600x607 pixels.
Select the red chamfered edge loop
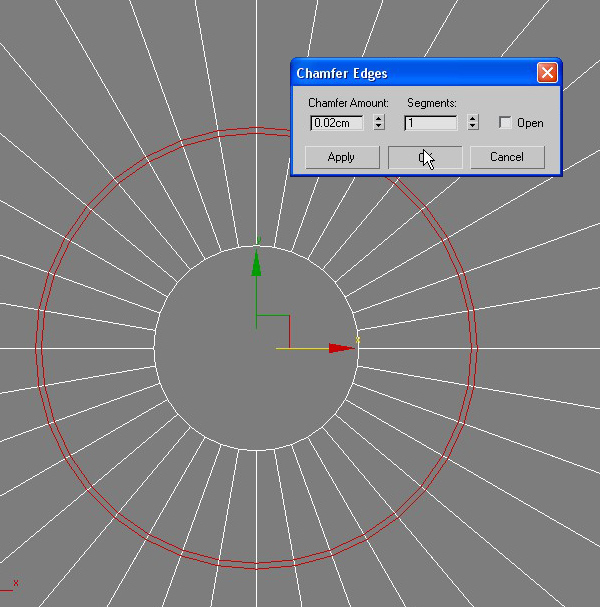(39, 349)
